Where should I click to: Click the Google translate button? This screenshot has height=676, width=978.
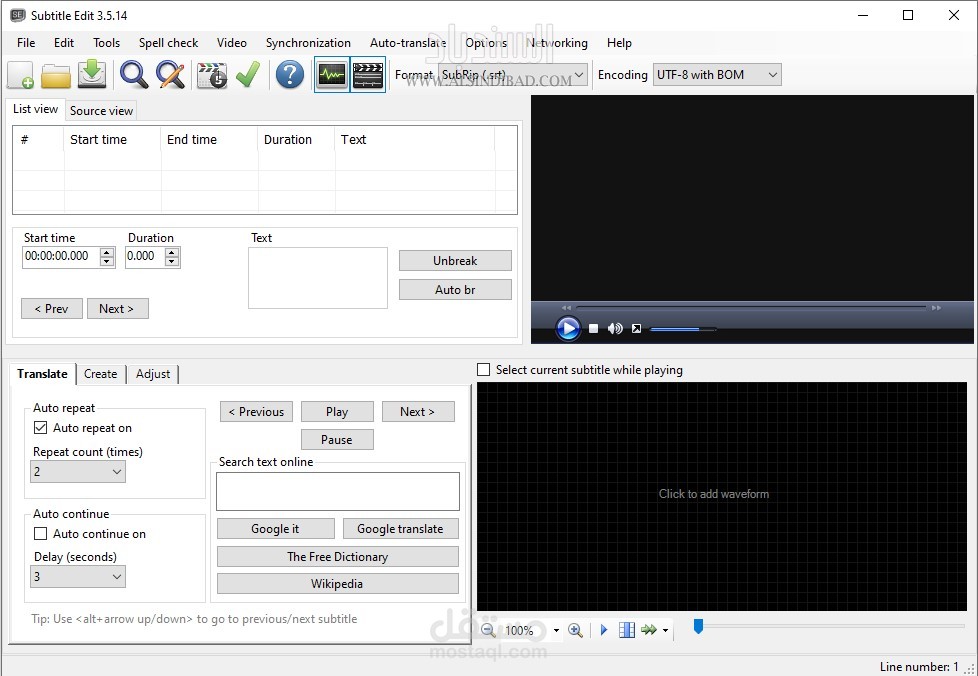coord(400,528)
